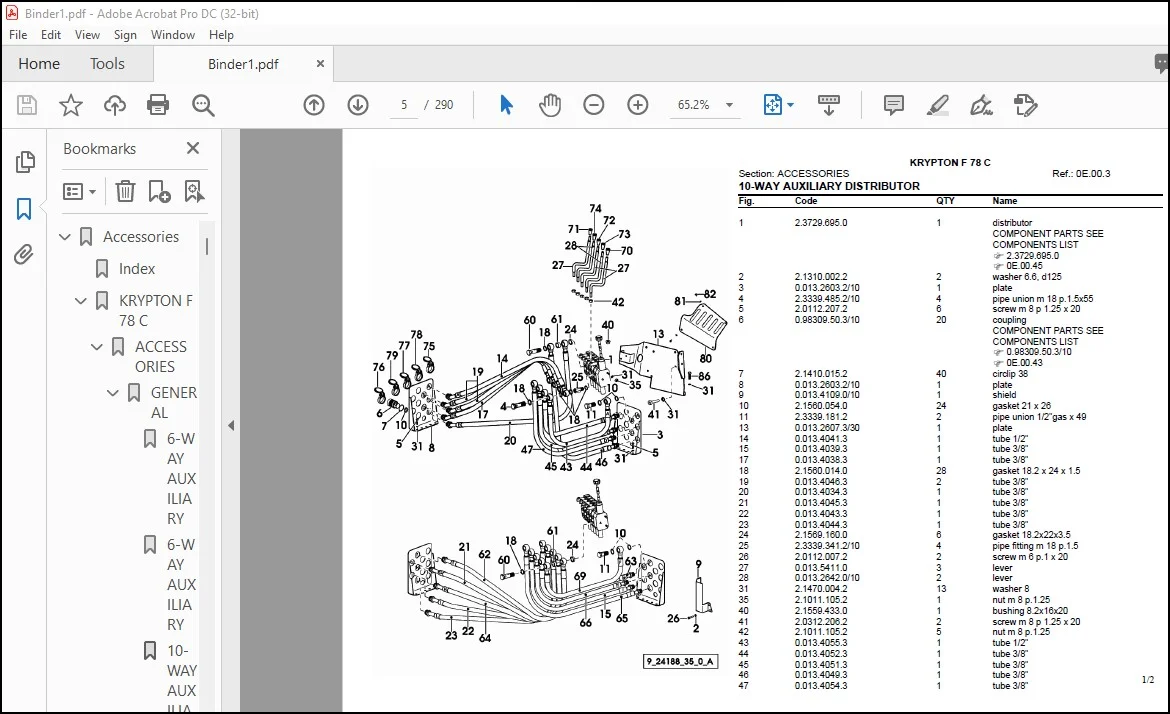1170x714 pixels.
Task: Select the KRYPTON F 78 C bookmark
Action: pos(155,310)
